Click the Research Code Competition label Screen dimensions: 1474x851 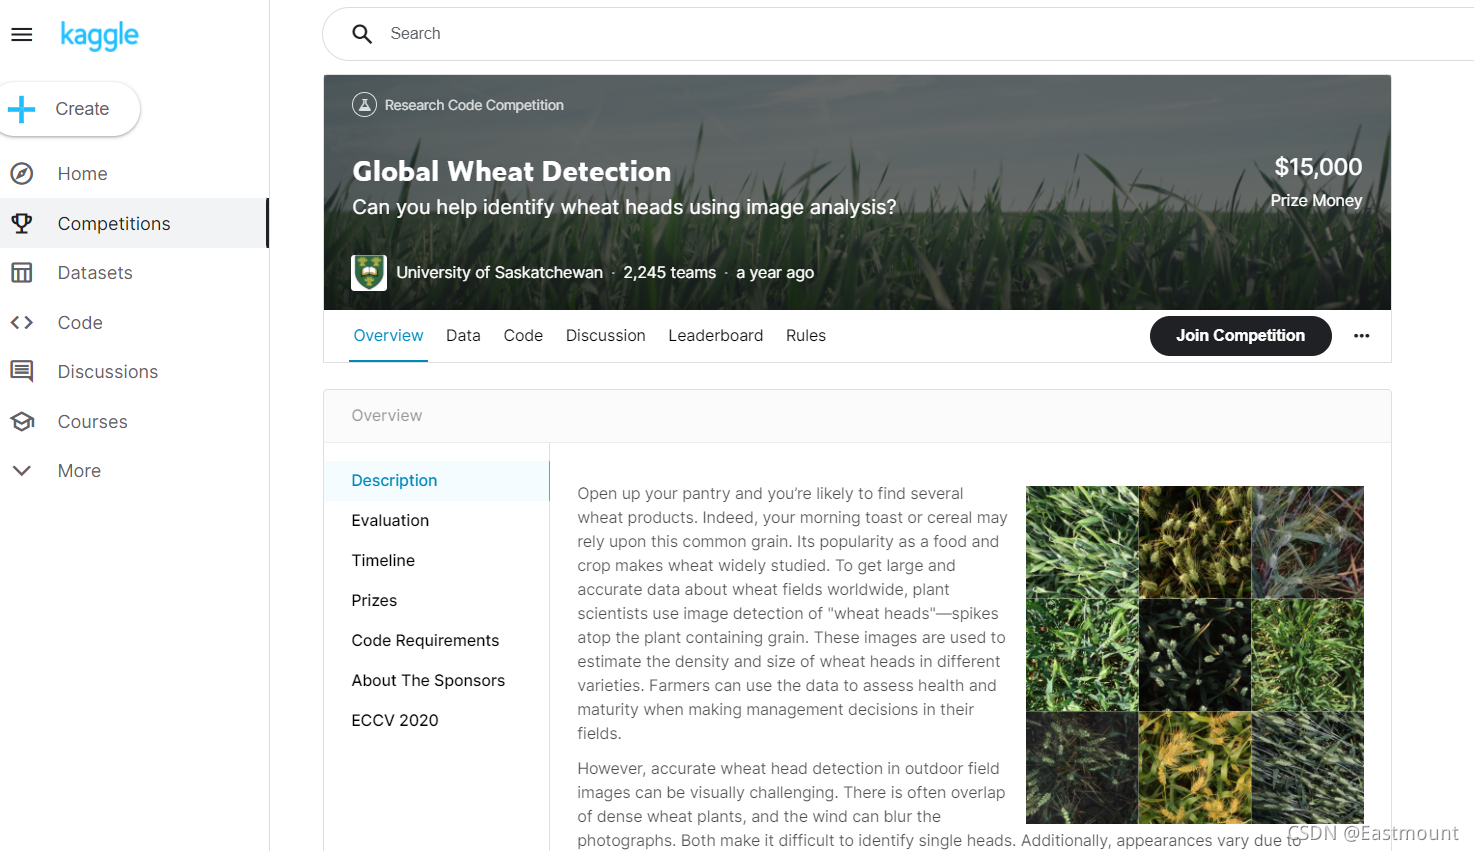(474, 105)
